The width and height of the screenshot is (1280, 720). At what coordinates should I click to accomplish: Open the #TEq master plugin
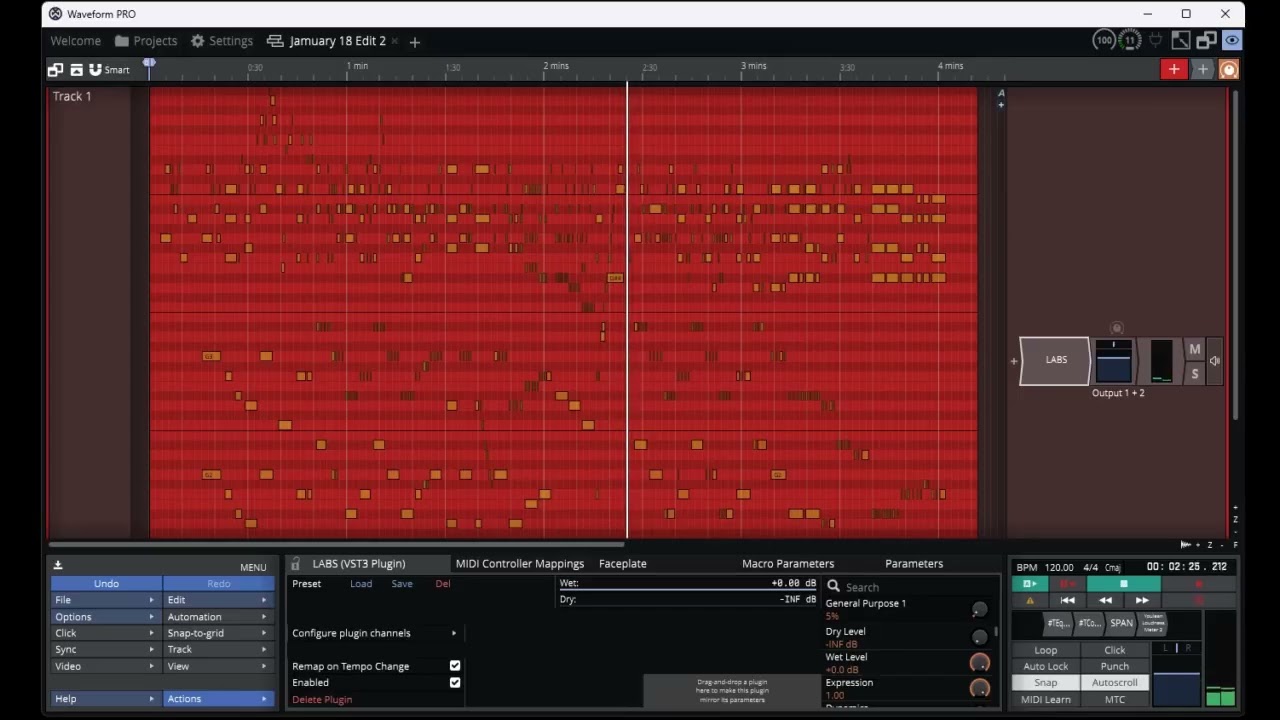pos(1058,623)
